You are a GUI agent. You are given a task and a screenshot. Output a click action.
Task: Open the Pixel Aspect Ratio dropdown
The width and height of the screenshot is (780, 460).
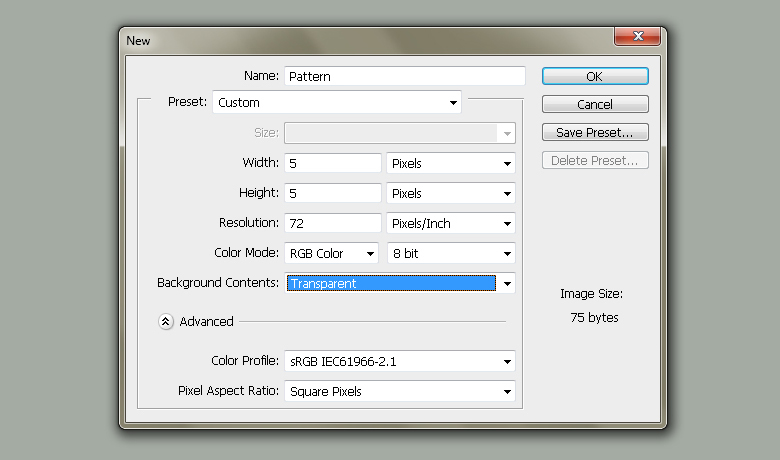pyautogui.click(x=400, y=391)
